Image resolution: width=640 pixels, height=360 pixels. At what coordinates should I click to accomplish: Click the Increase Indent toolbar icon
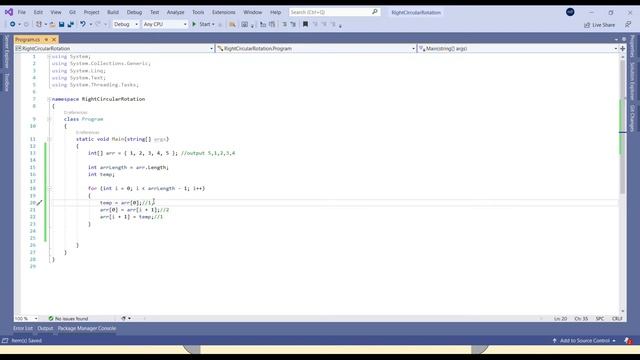[293, 24]
